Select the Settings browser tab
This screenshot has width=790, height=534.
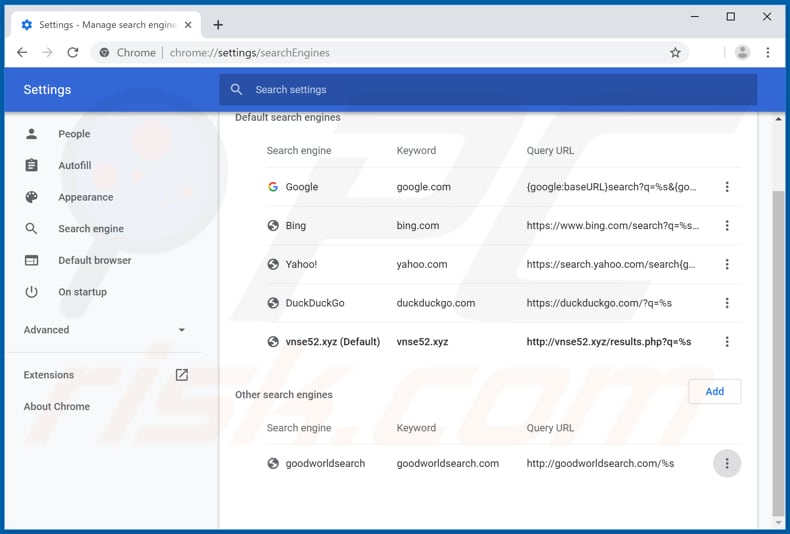pyautogui.click(x=106, y=25)
